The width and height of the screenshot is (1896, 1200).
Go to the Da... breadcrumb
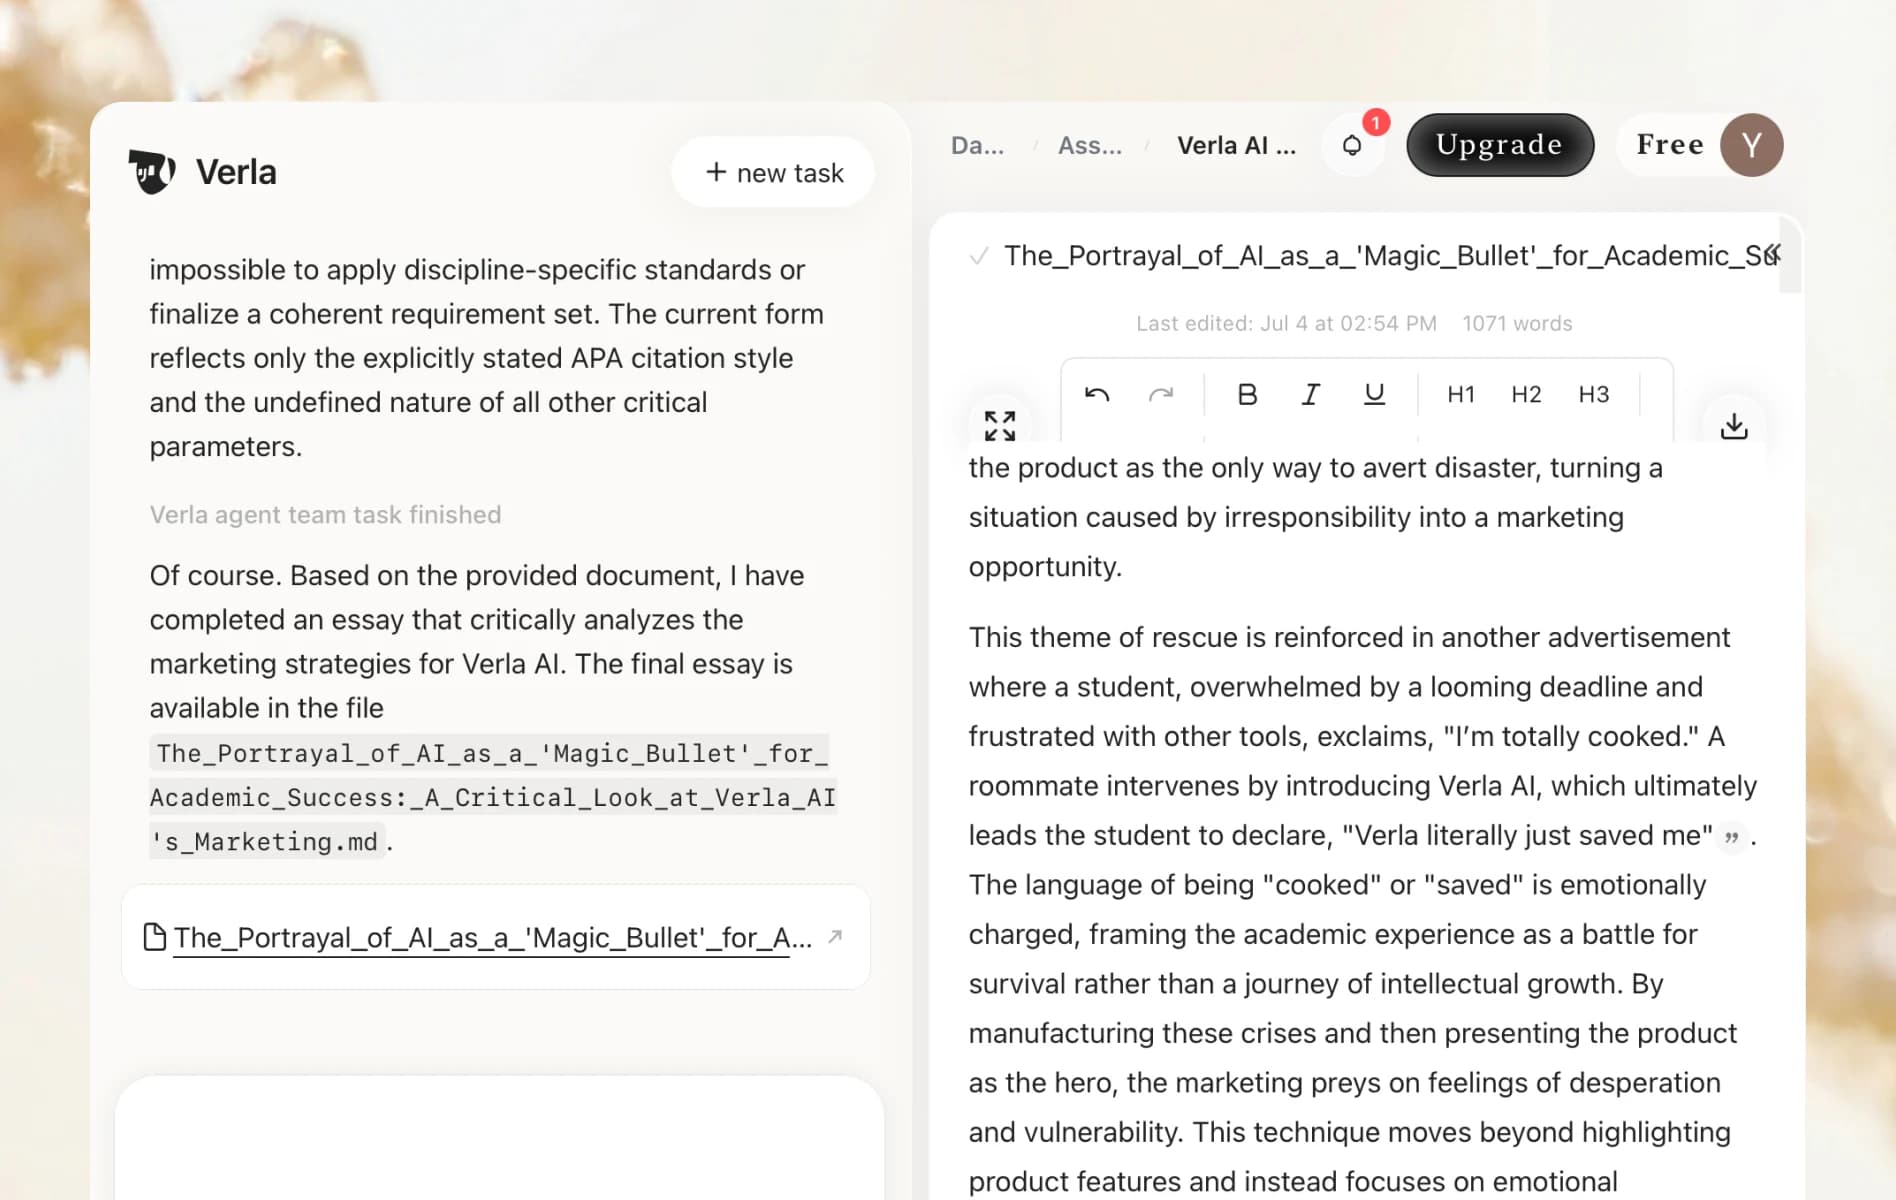pyautogui.click(x=977, y=146)
